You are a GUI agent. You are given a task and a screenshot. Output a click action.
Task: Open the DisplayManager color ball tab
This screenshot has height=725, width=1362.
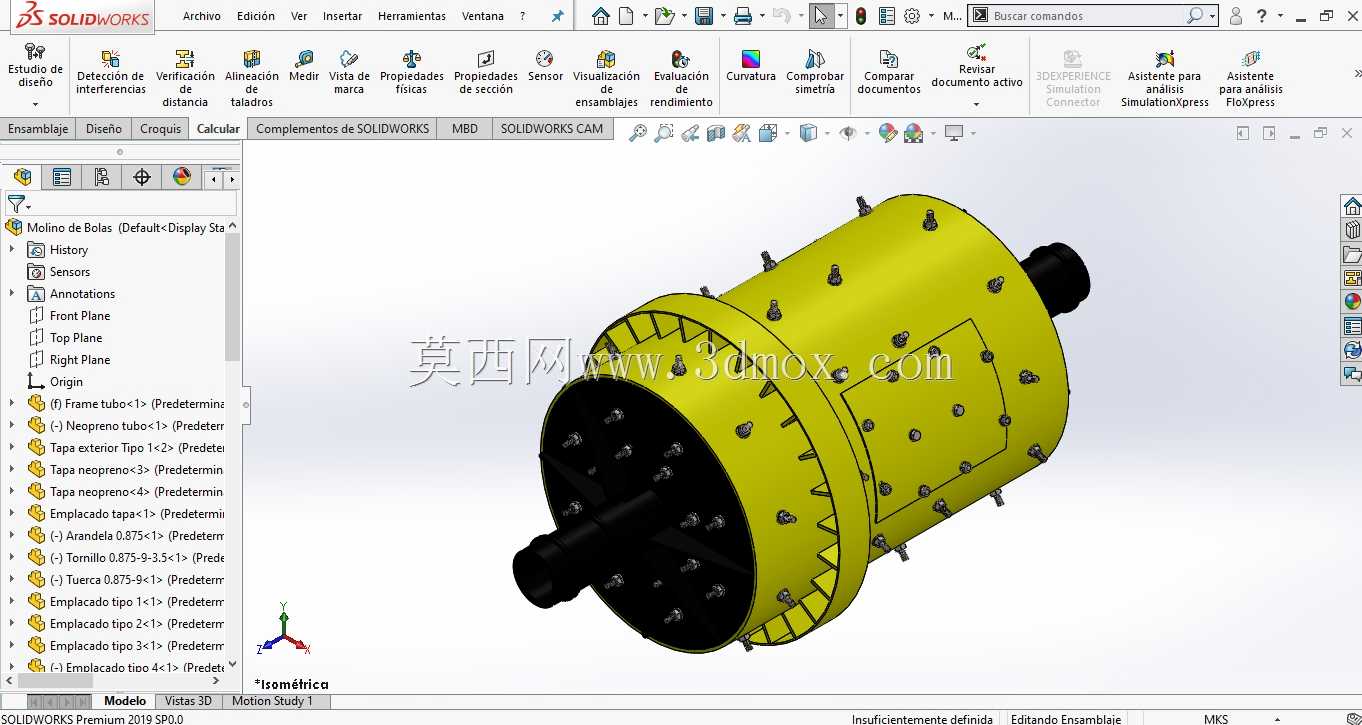(182, 177)
